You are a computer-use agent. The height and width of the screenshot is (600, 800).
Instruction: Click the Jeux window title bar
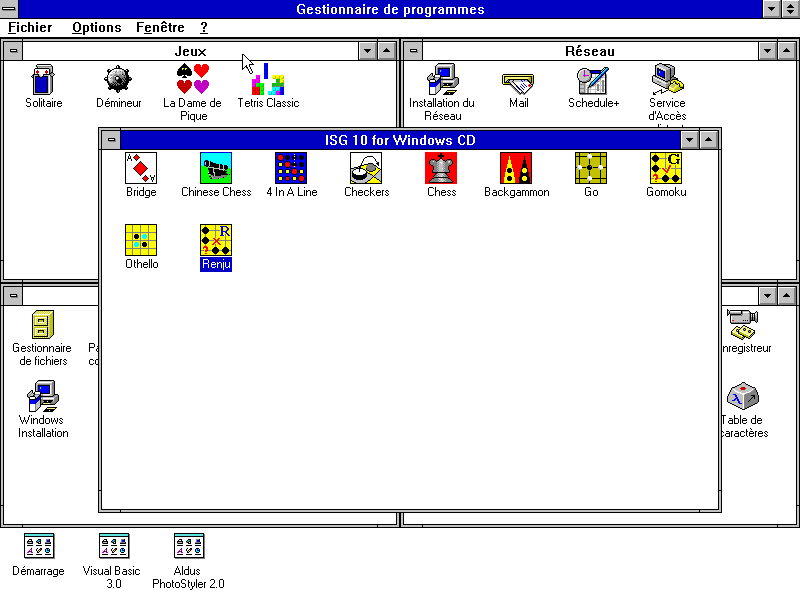pos(190,51)
